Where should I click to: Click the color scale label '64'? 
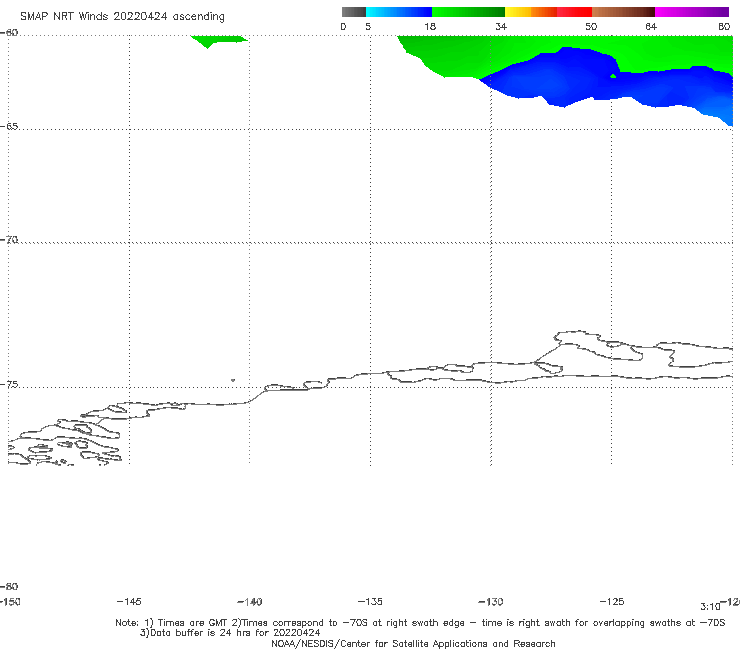pyautogui.click(x=651, y=26)
